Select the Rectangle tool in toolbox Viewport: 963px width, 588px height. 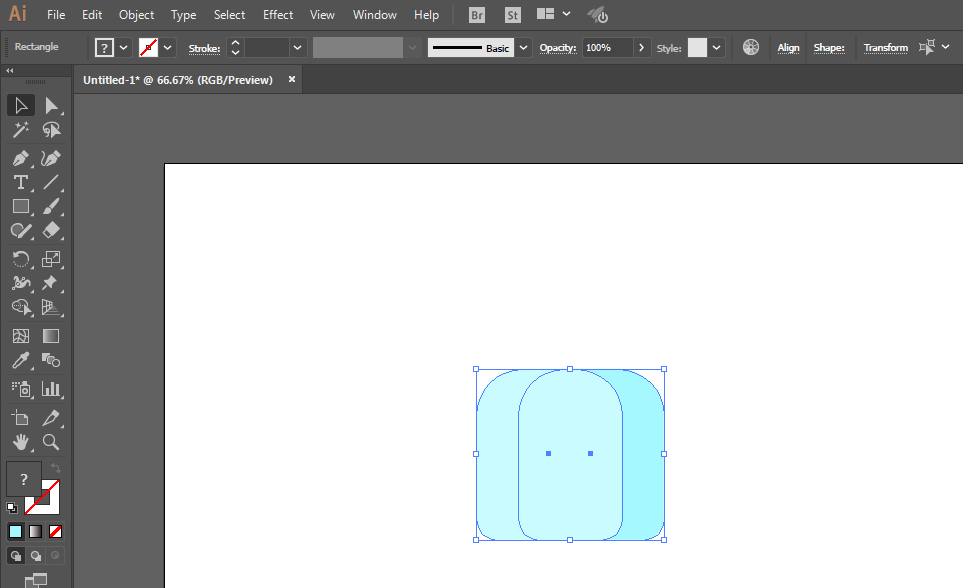[x=20, y=206]
